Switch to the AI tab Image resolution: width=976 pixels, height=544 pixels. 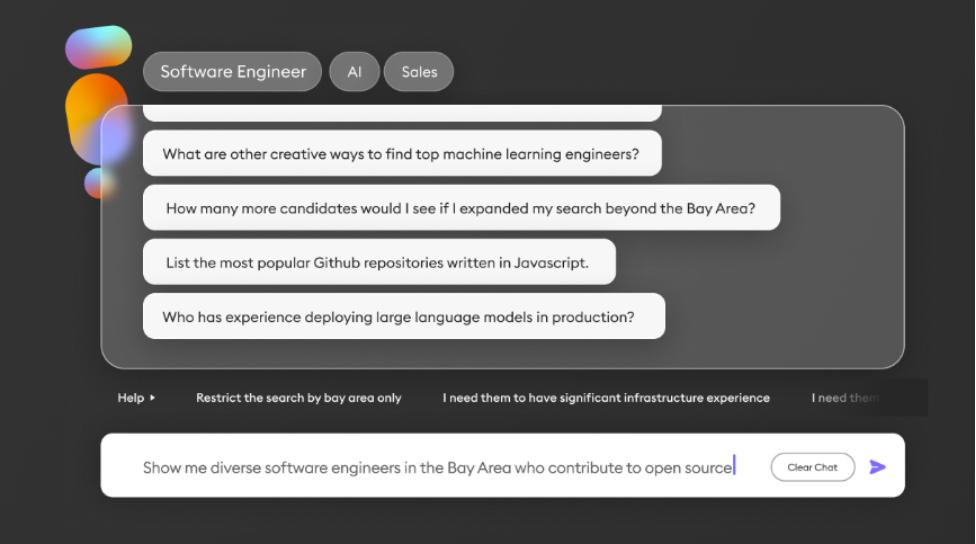click(x=354, y=72)
